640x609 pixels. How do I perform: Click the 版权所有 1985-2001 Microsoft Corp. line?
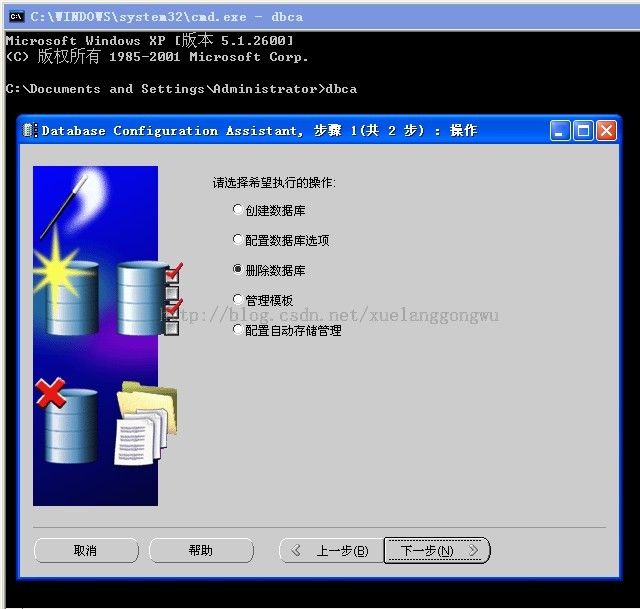point(157,56)
